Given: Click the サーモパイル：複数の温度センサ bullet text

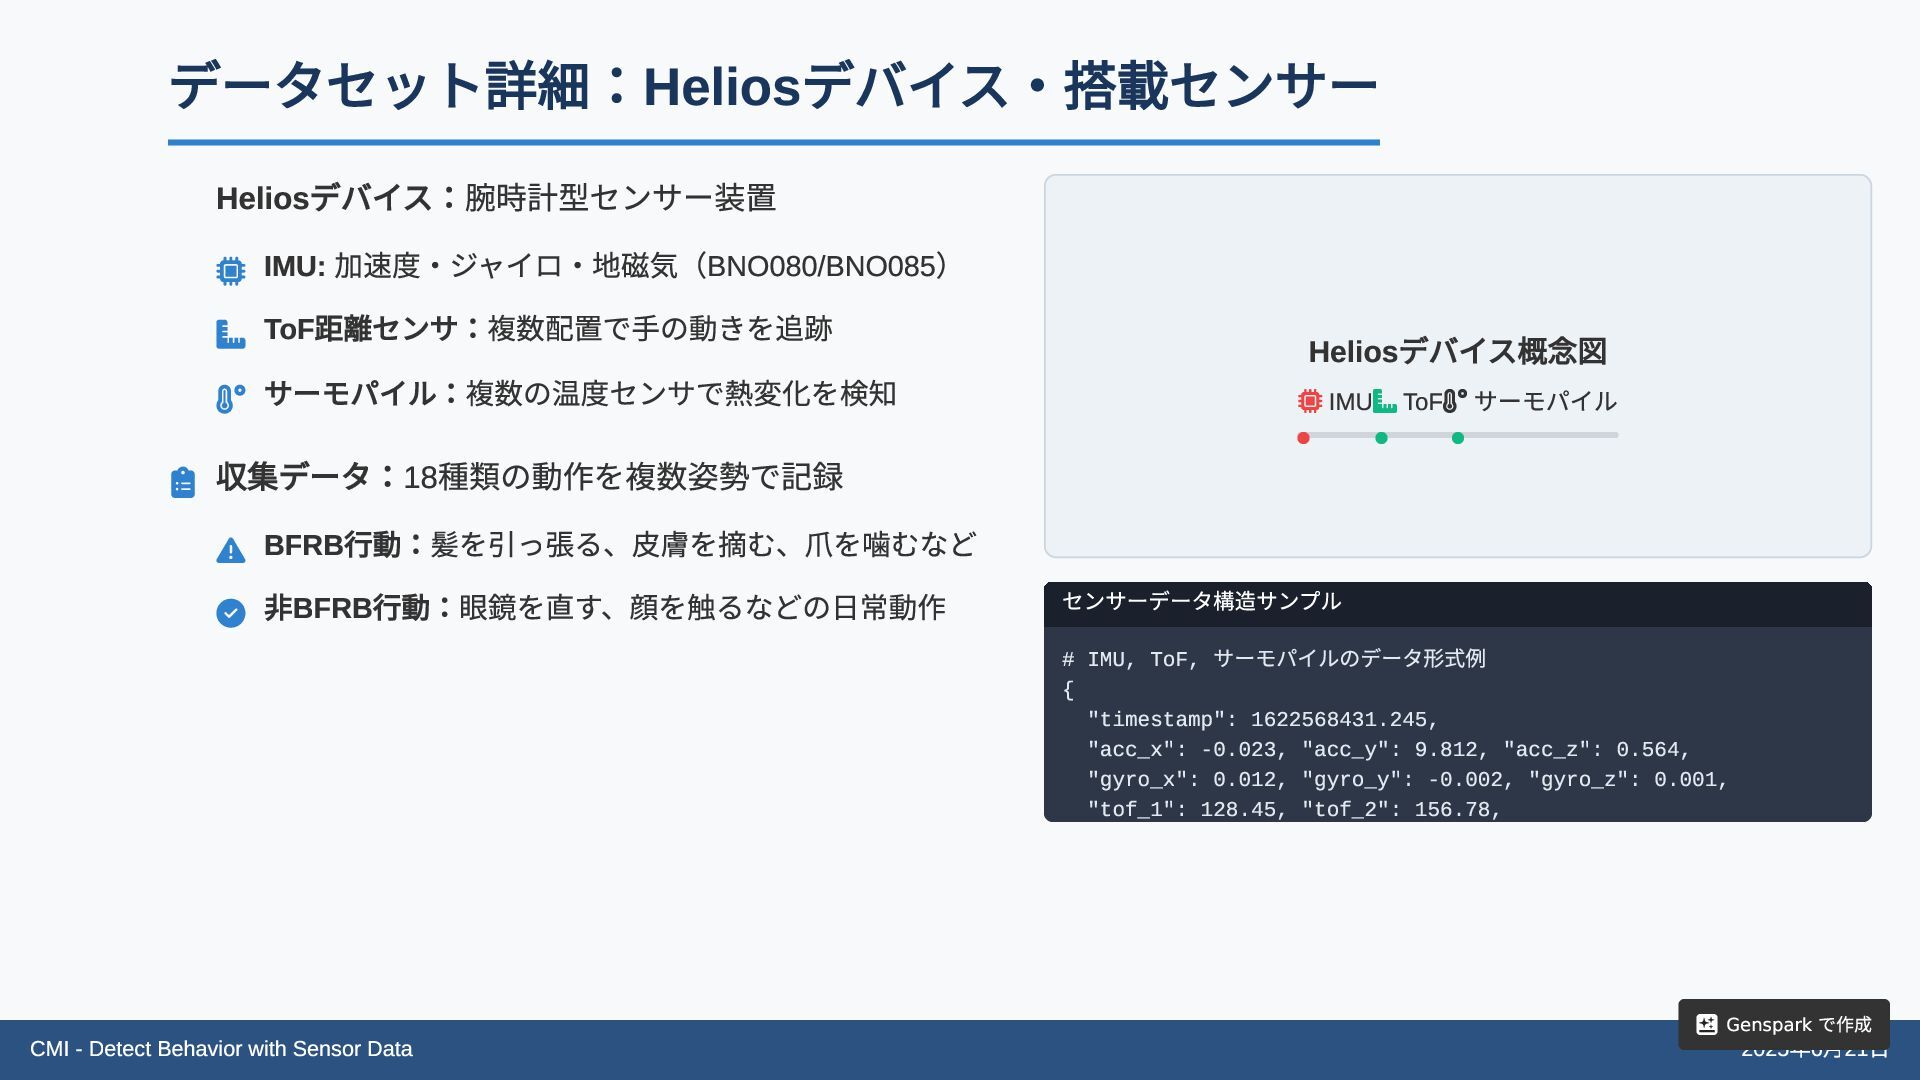Looking at the screenshot, I should [x=580, y=394].
